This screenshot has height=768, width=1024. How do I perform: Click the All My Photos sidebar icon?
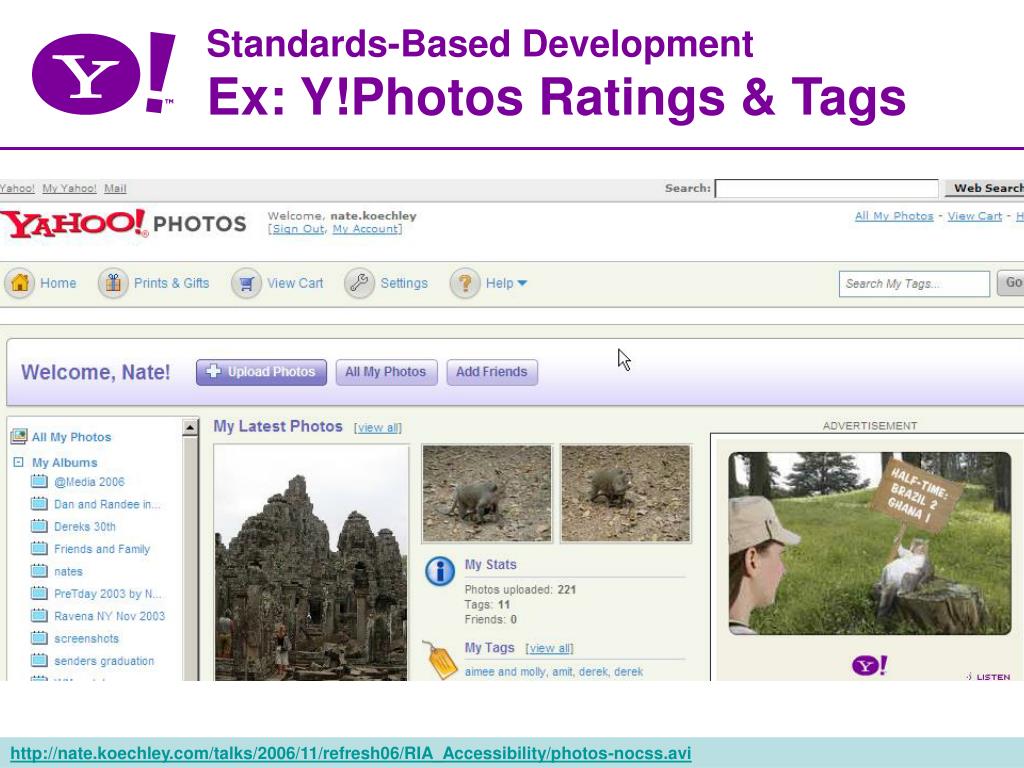[19, 436]
